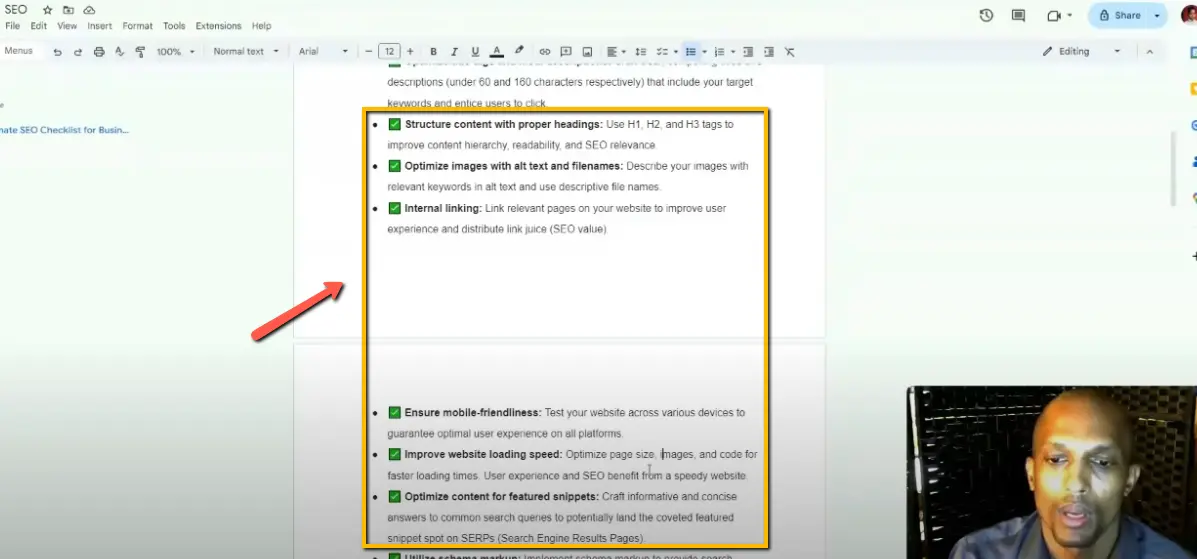Click the SEO Checklist outline link
This screenshot has height=559, width=1197.
[x=64, y=130]
